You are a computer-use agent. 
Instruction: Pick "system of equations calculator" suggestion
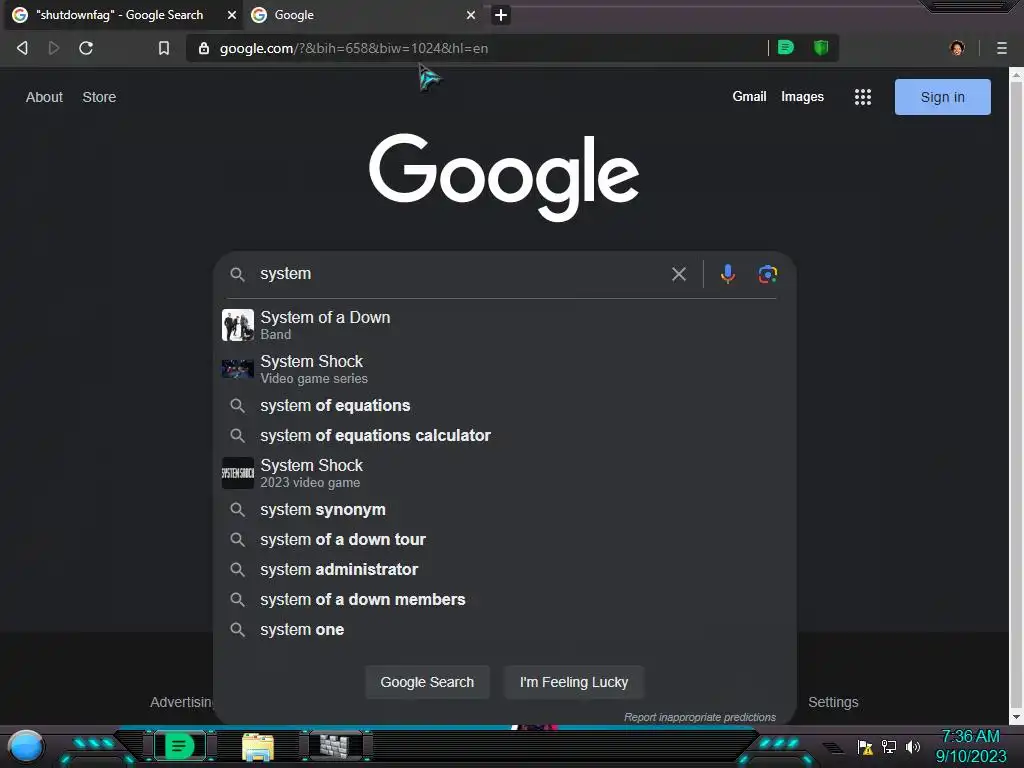click(x=504, y=436)
